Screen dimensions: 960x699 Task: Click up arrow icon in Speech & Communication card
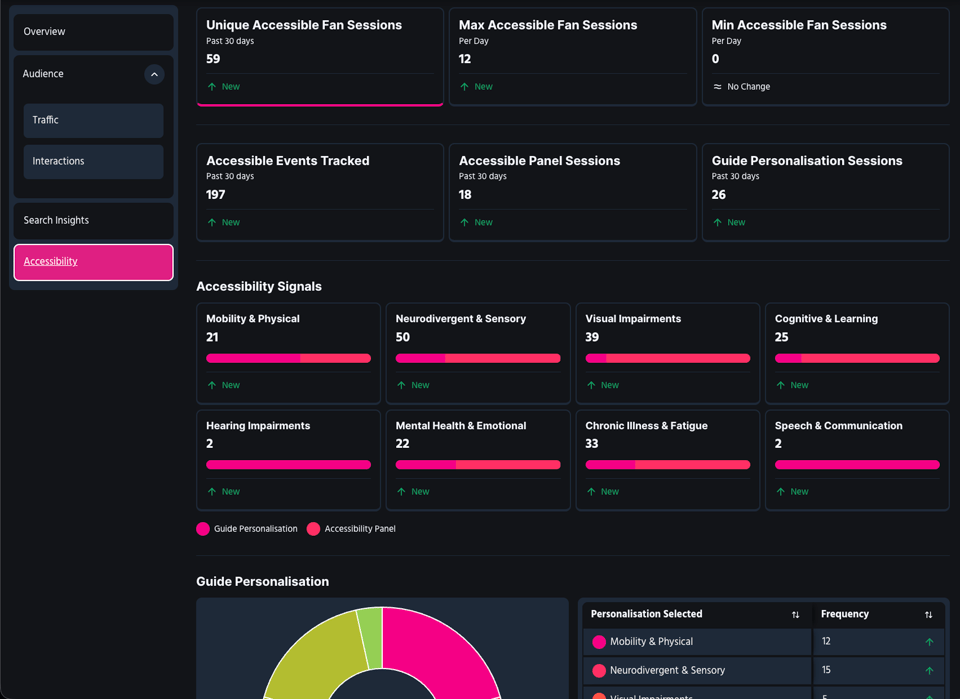(781, 492)
